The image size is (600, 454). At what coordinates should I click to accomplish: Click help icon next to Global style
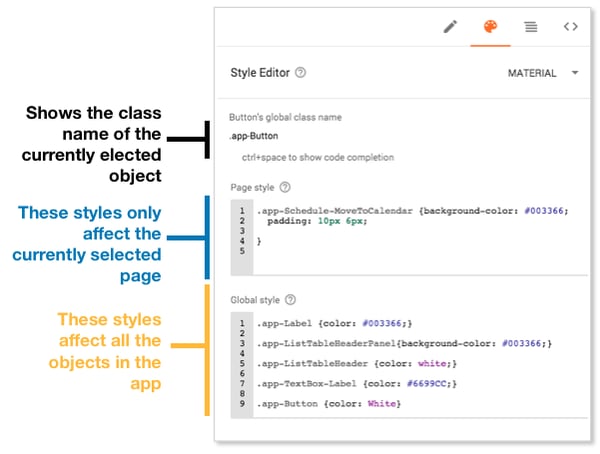(290, 299)
